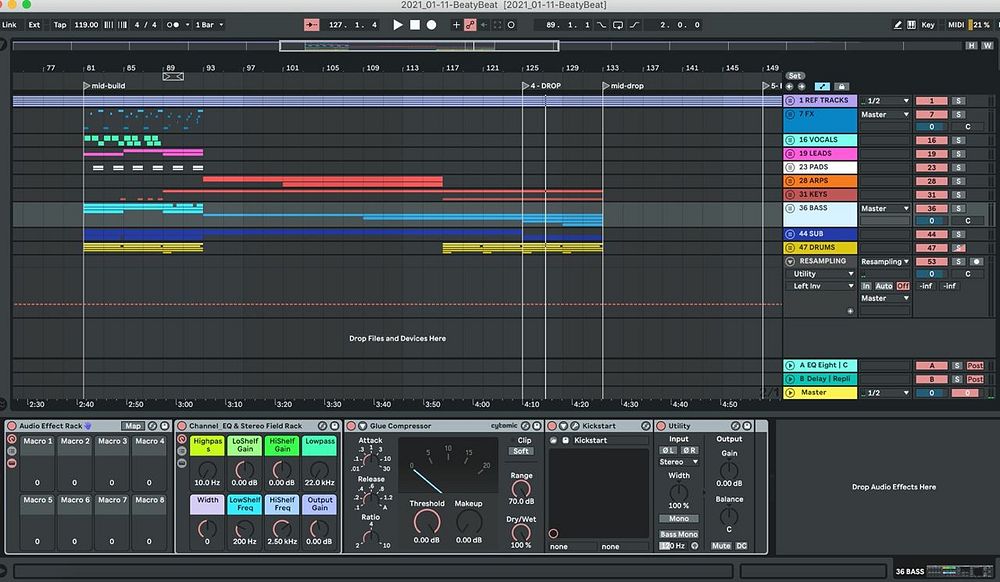Click the Tap tempo button

click(x=60, y=24)
